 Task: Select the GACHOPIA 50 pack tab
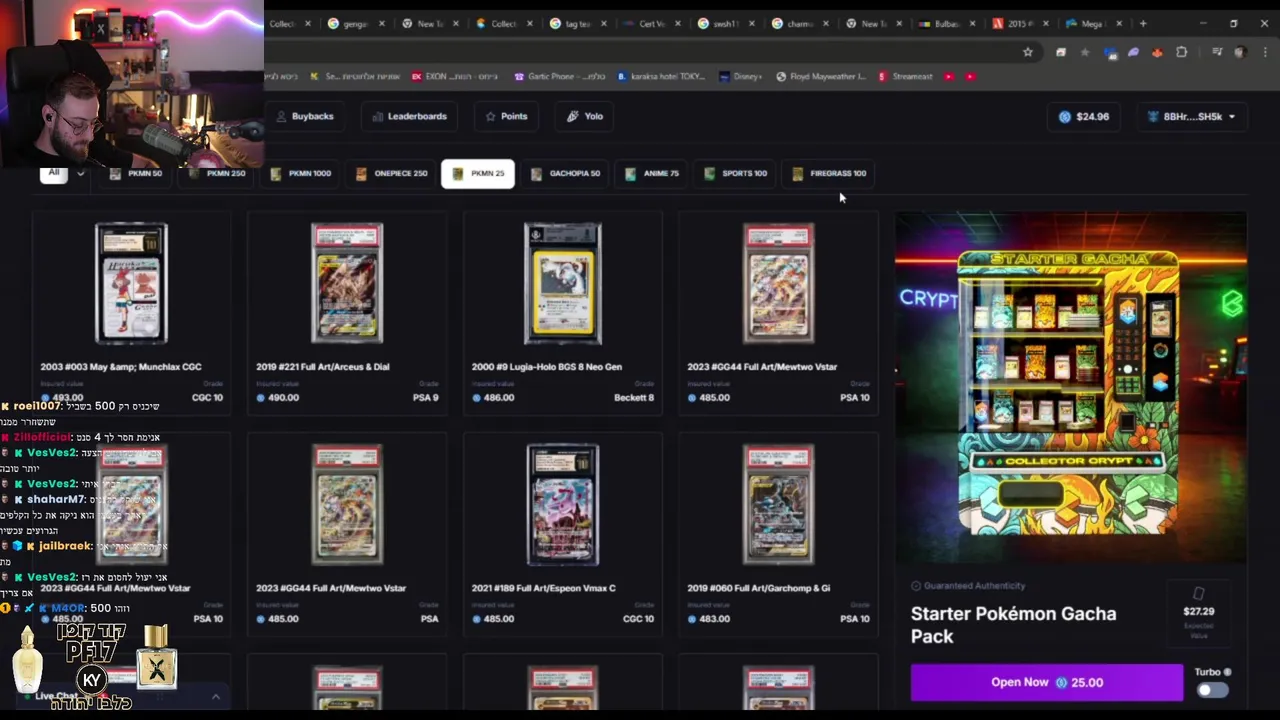pyautogui.click(x=565, y=173)
